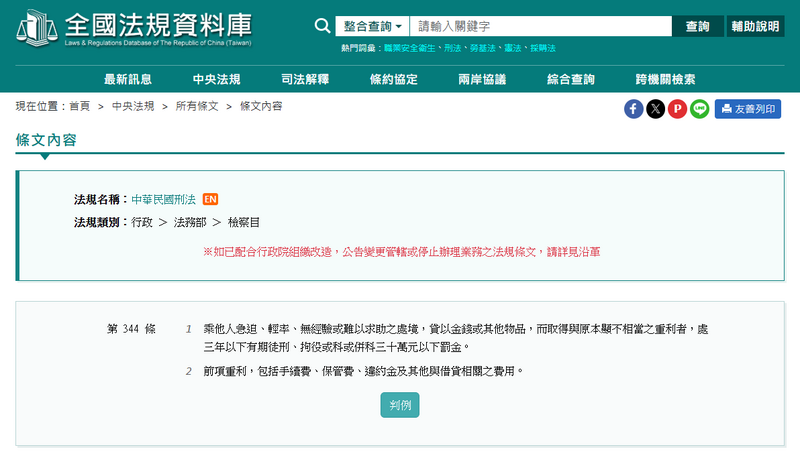Image resolution: width=800 pixels, height=470 pixels.
Task: Focus the keyword search input field
Action: 540,26
